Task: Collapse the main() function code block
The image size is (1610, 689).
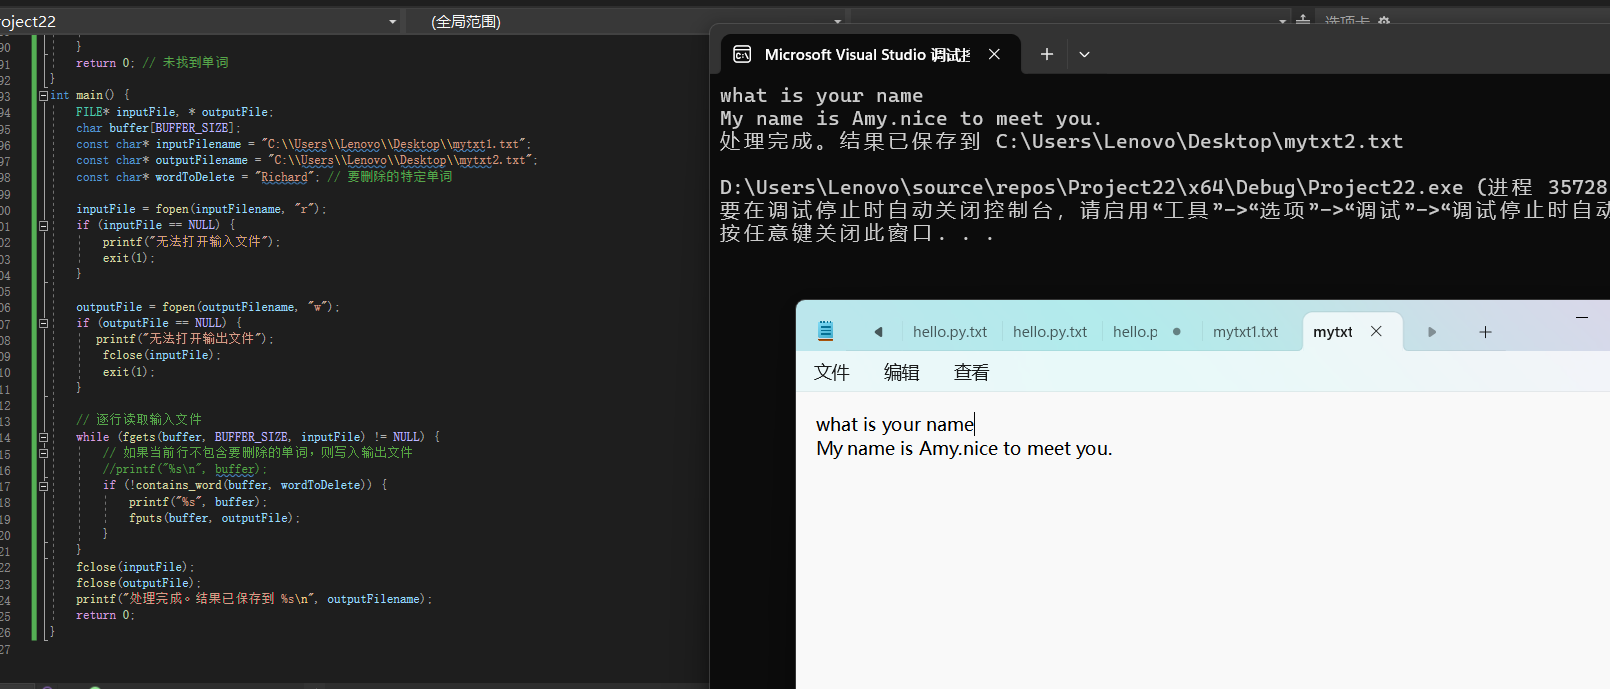Action: [43, 95]
